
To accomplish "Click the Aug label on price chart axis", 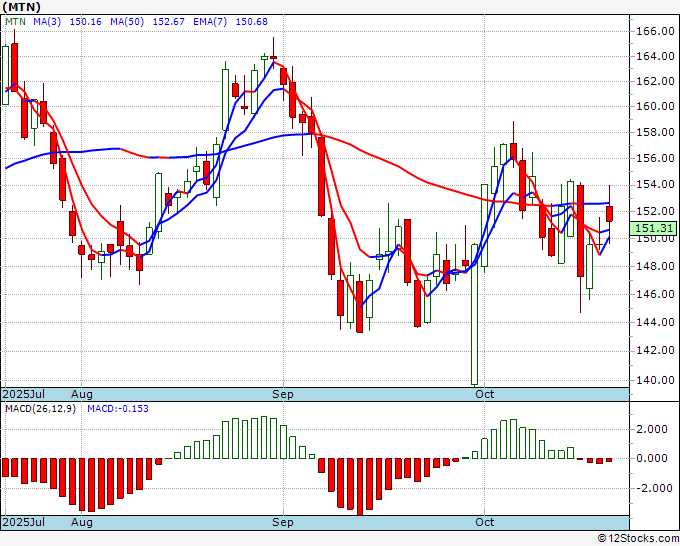I will [x=82, y=394].
